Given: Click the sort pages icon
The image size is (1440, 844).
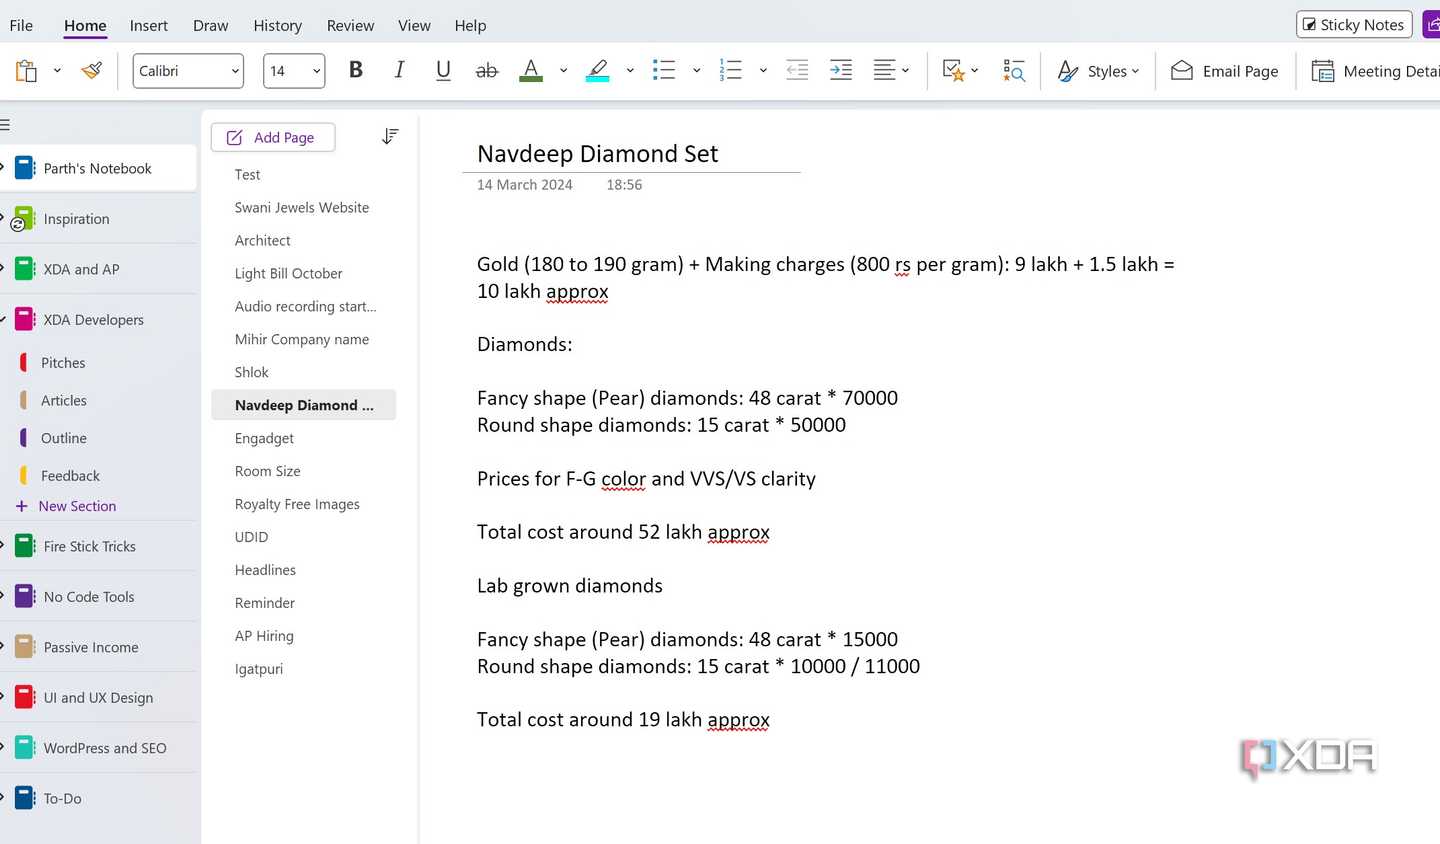Looking at the screenshot, I should pos(390,137).
